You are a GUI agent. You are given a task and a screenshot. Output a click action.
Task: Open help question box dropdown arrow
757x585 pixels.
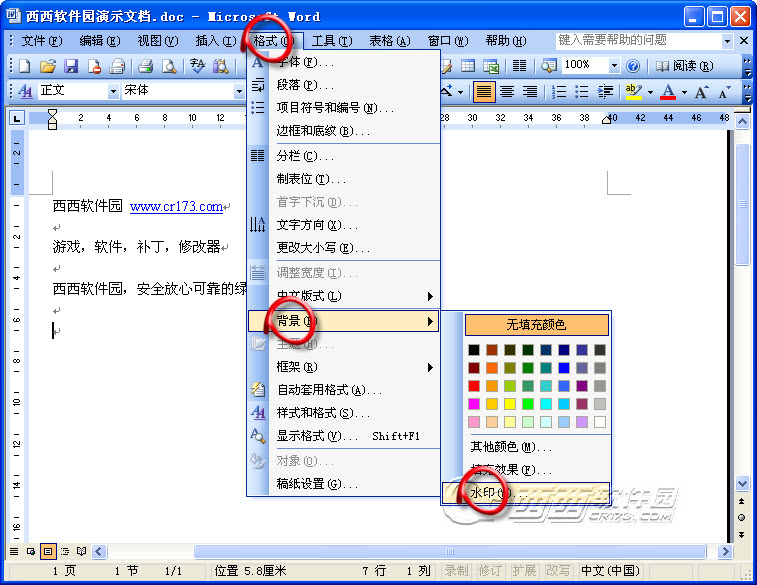(727, 41)
